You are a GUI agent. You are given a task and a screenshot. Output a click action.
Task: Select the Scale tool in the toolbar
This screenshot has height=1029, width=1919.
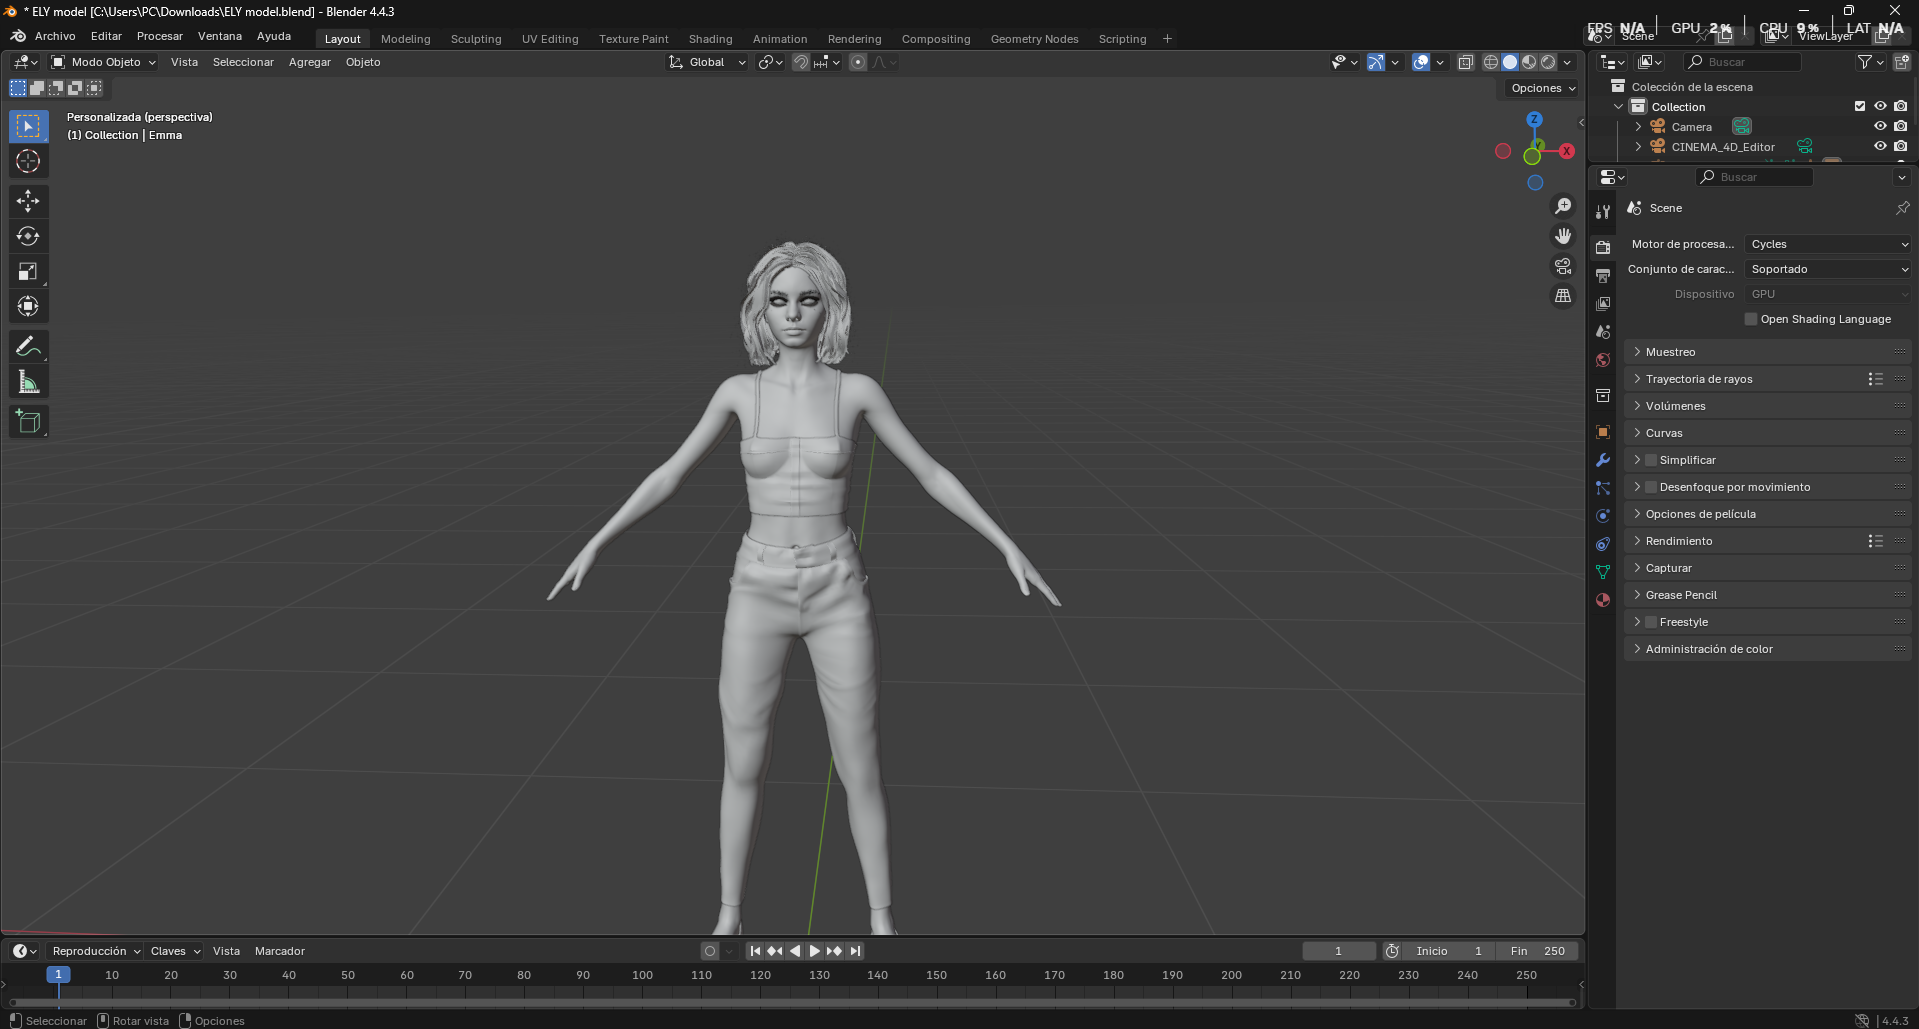(x=28, y=271)
